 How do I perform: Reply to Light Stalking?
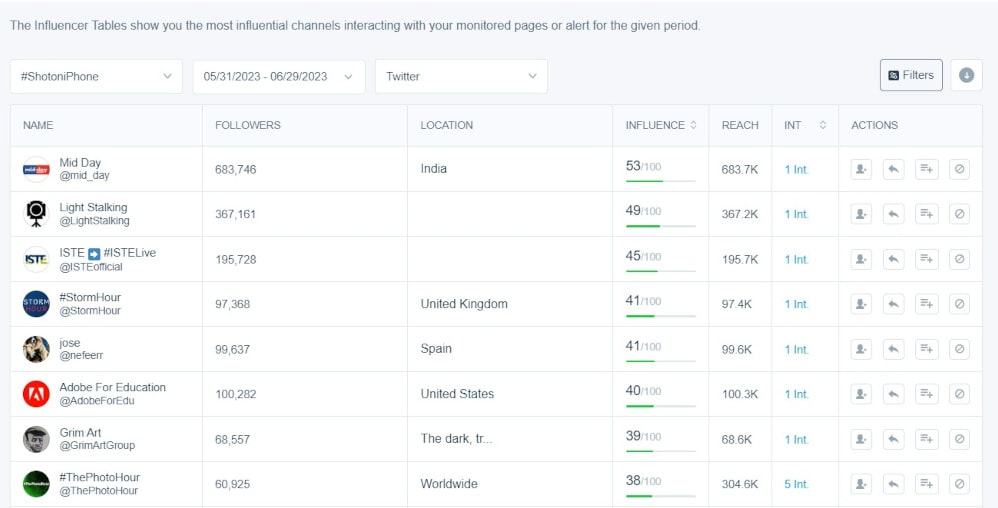(894, 214)
